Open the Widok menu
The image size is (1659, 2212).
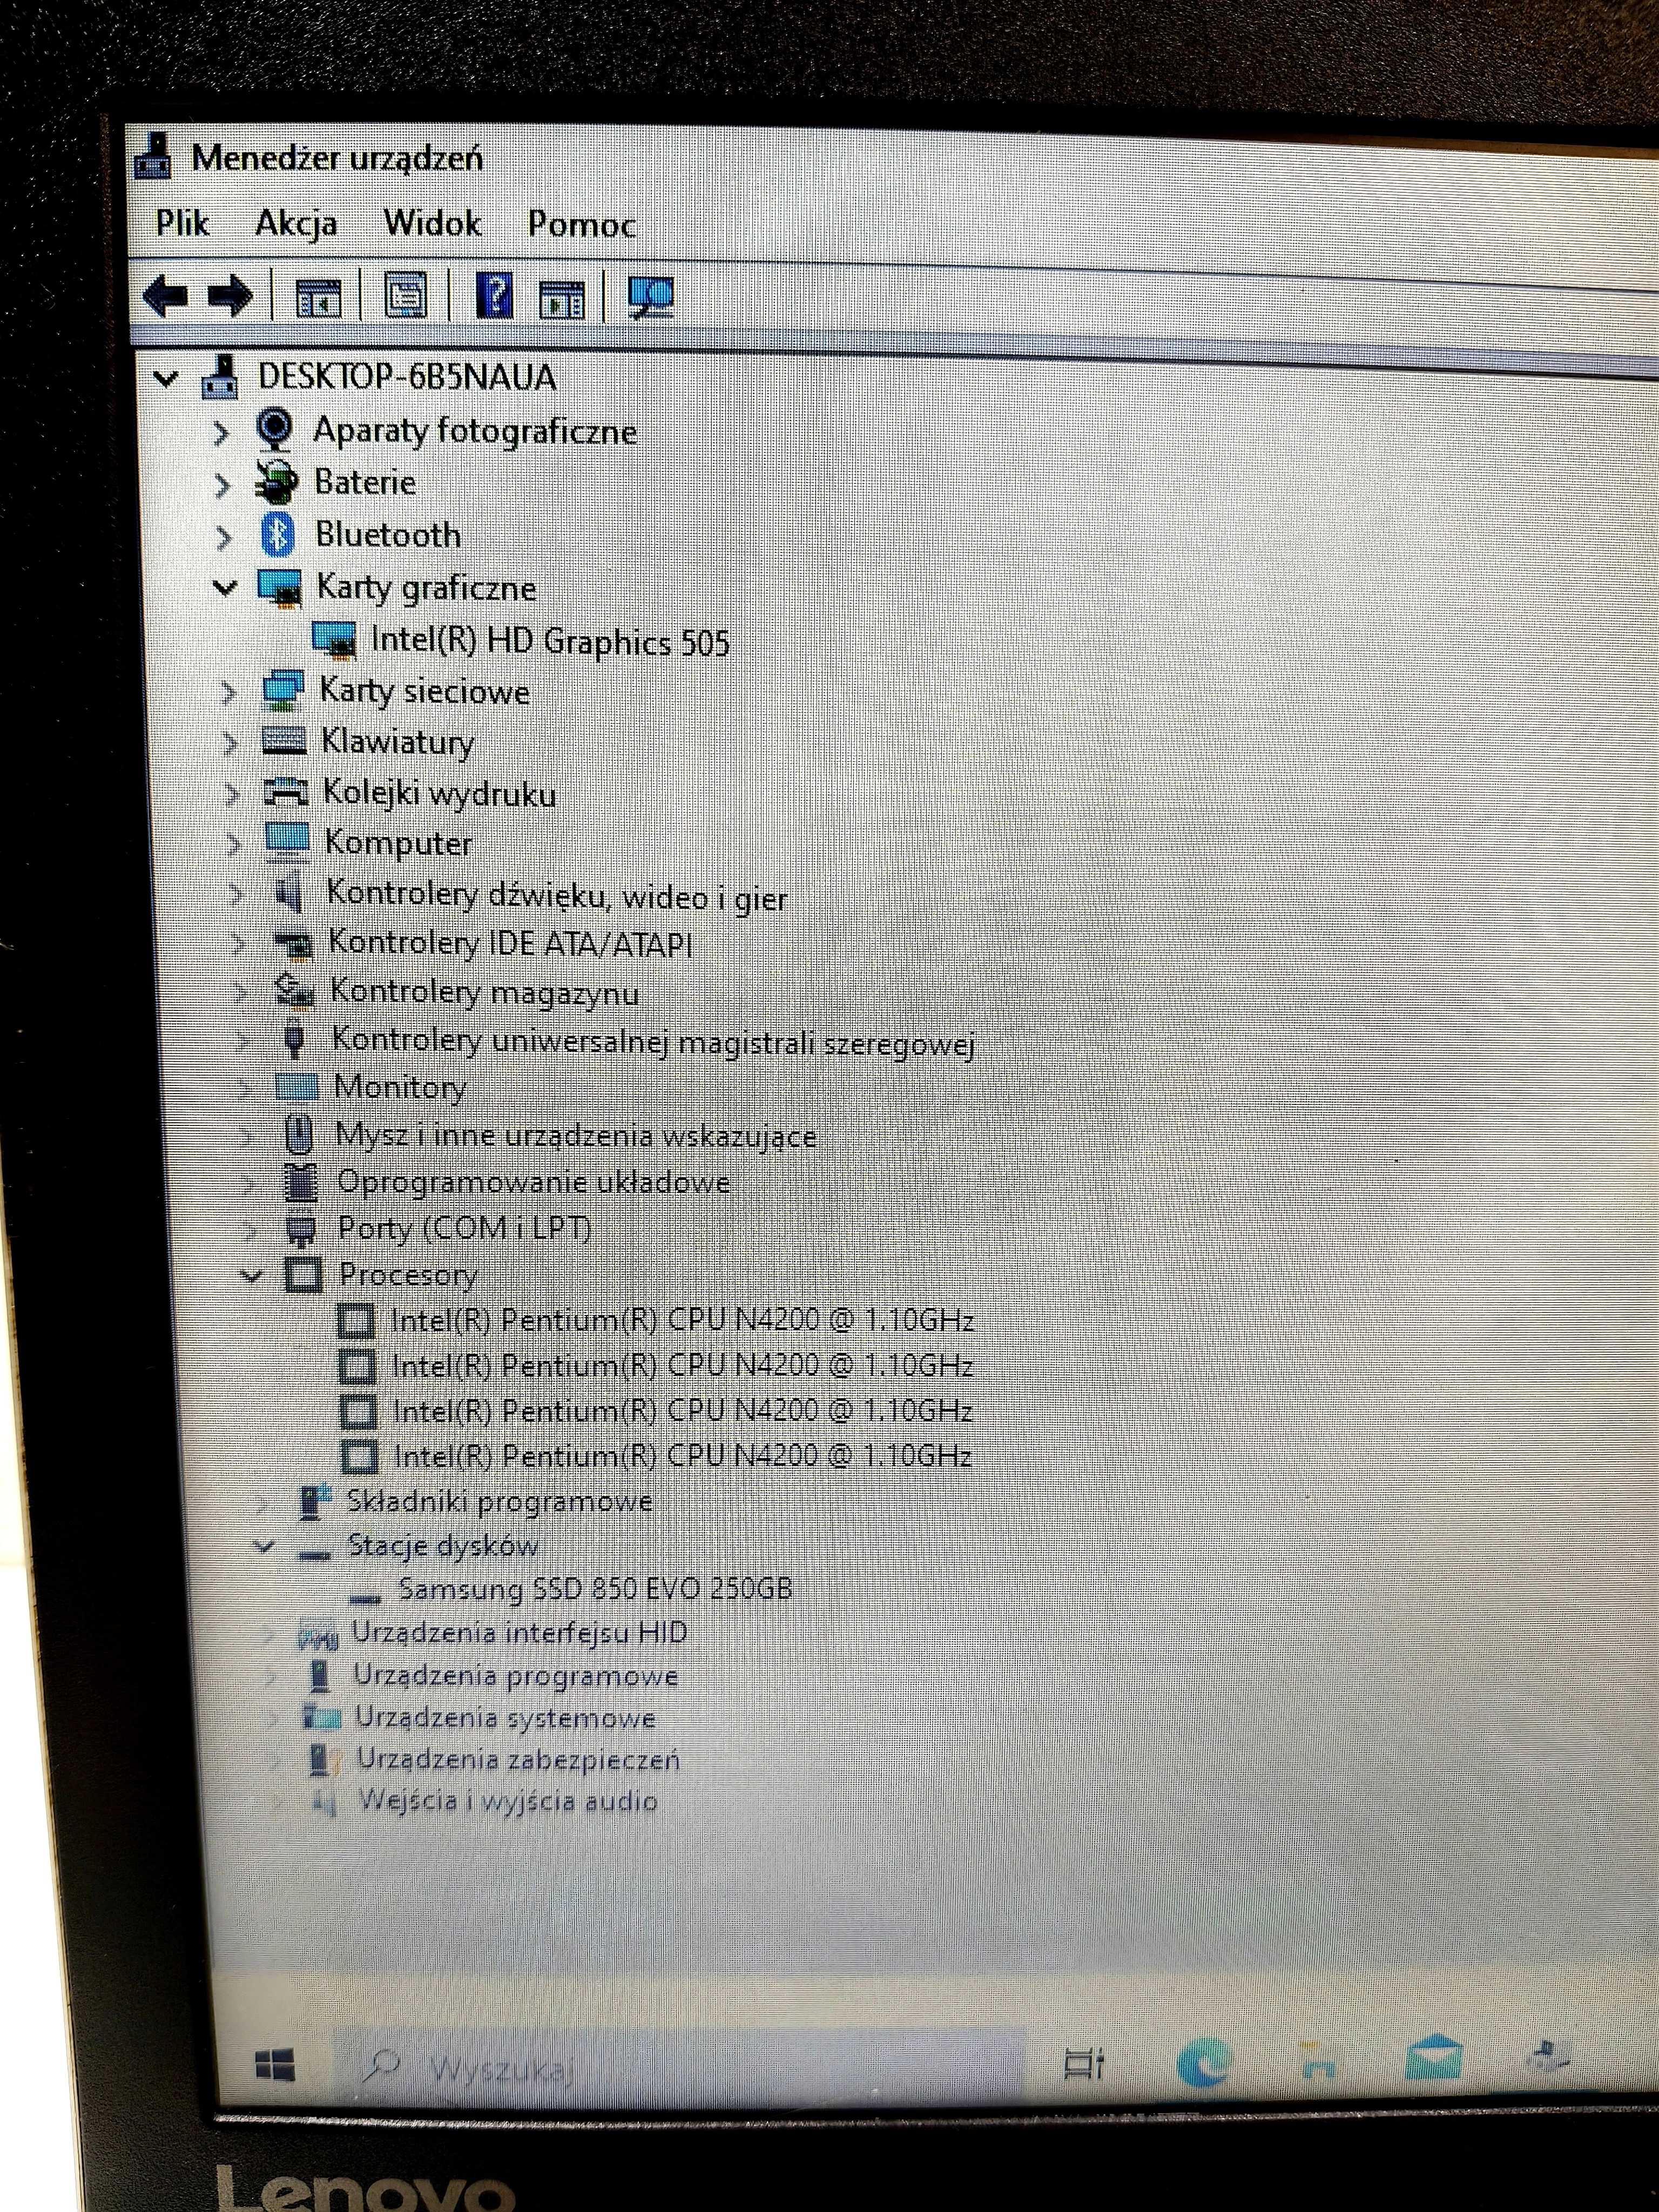click(432, 222)
